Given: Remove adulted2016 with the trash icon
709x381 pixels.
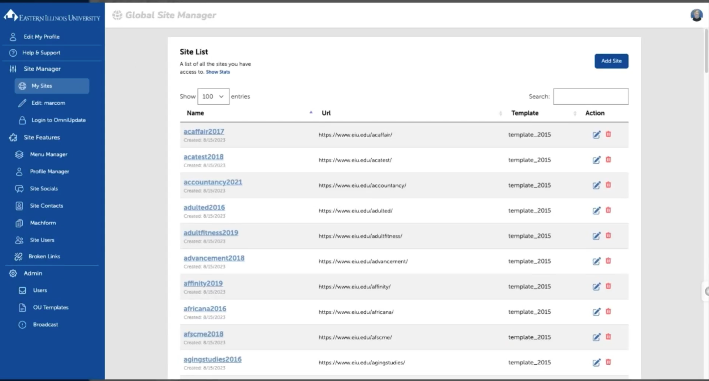Looking at the screenshot, I should tap(608, 210).
